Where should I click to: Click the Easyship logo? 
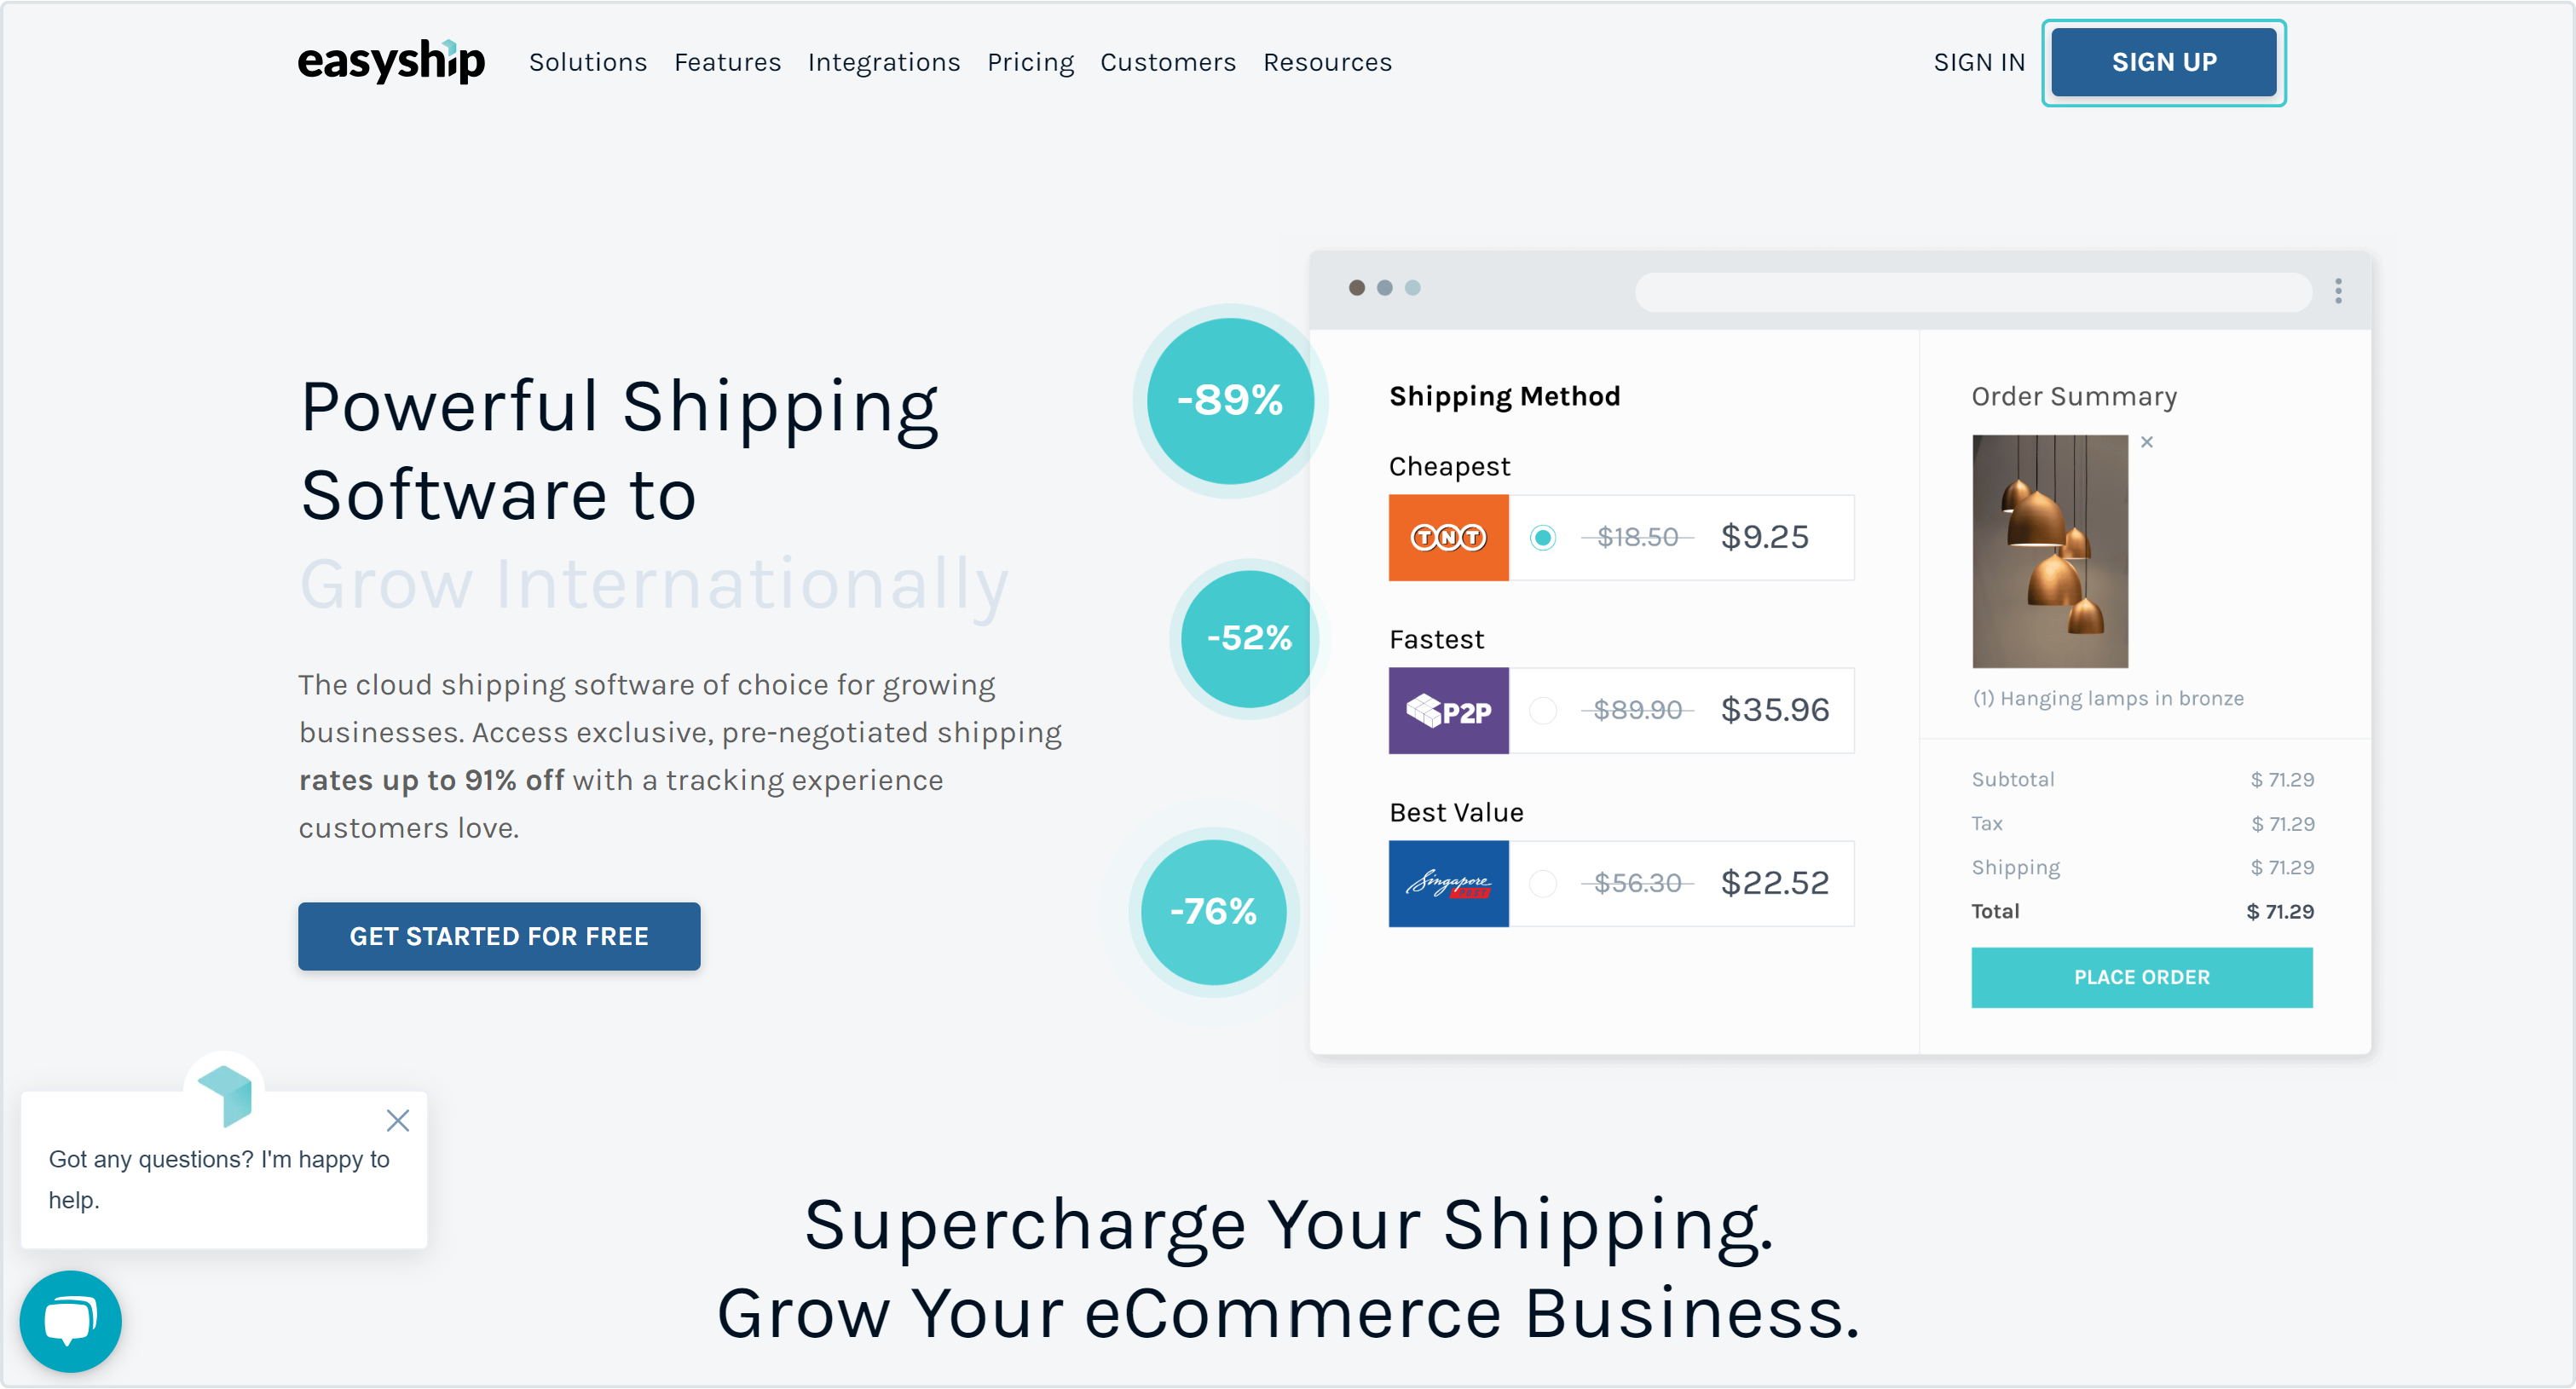[x=391, y=62]
